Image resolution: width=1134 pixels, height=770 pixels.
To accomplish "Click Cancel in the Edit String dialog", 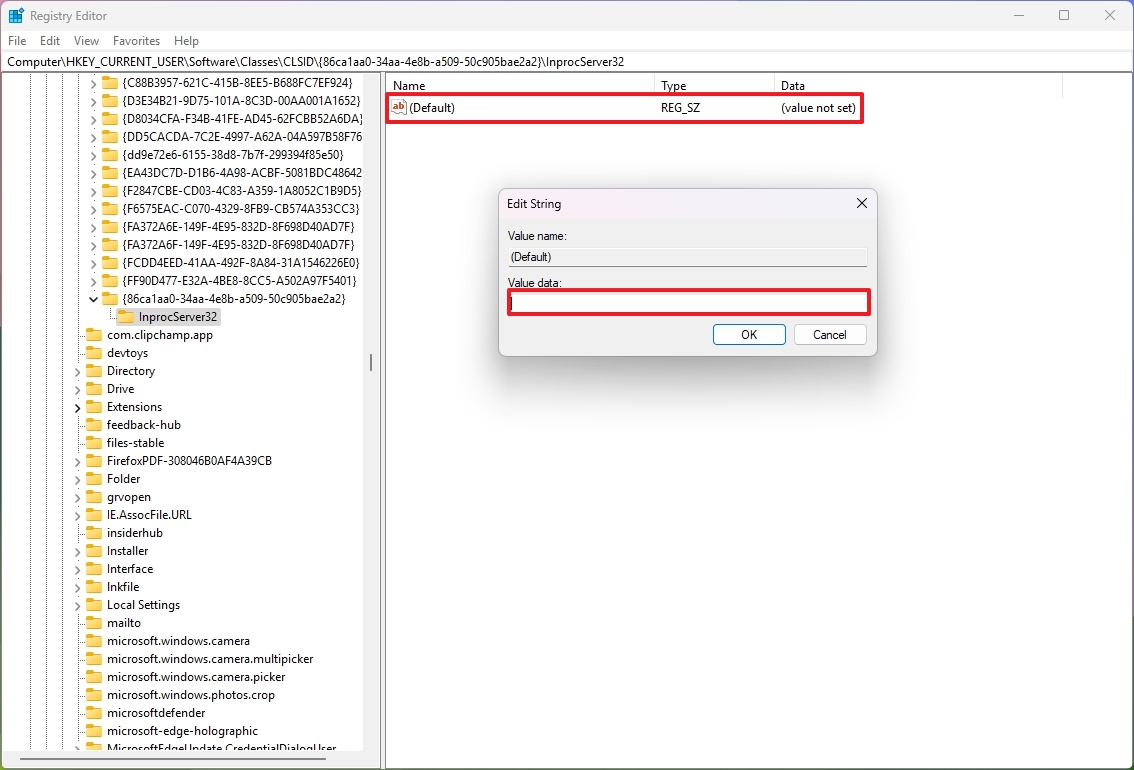I will coord(830,334).
